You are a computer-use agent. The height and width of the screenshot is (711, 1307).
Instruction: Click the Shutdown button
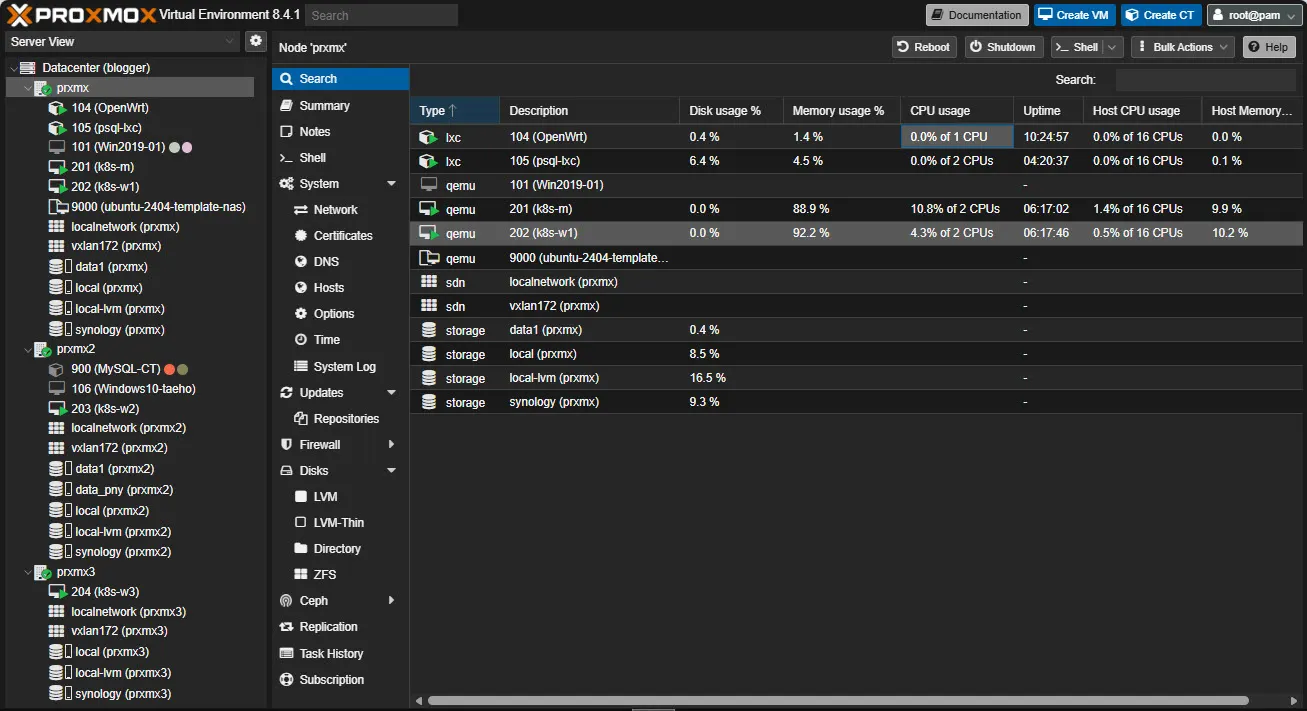(x=1003, y=47)
